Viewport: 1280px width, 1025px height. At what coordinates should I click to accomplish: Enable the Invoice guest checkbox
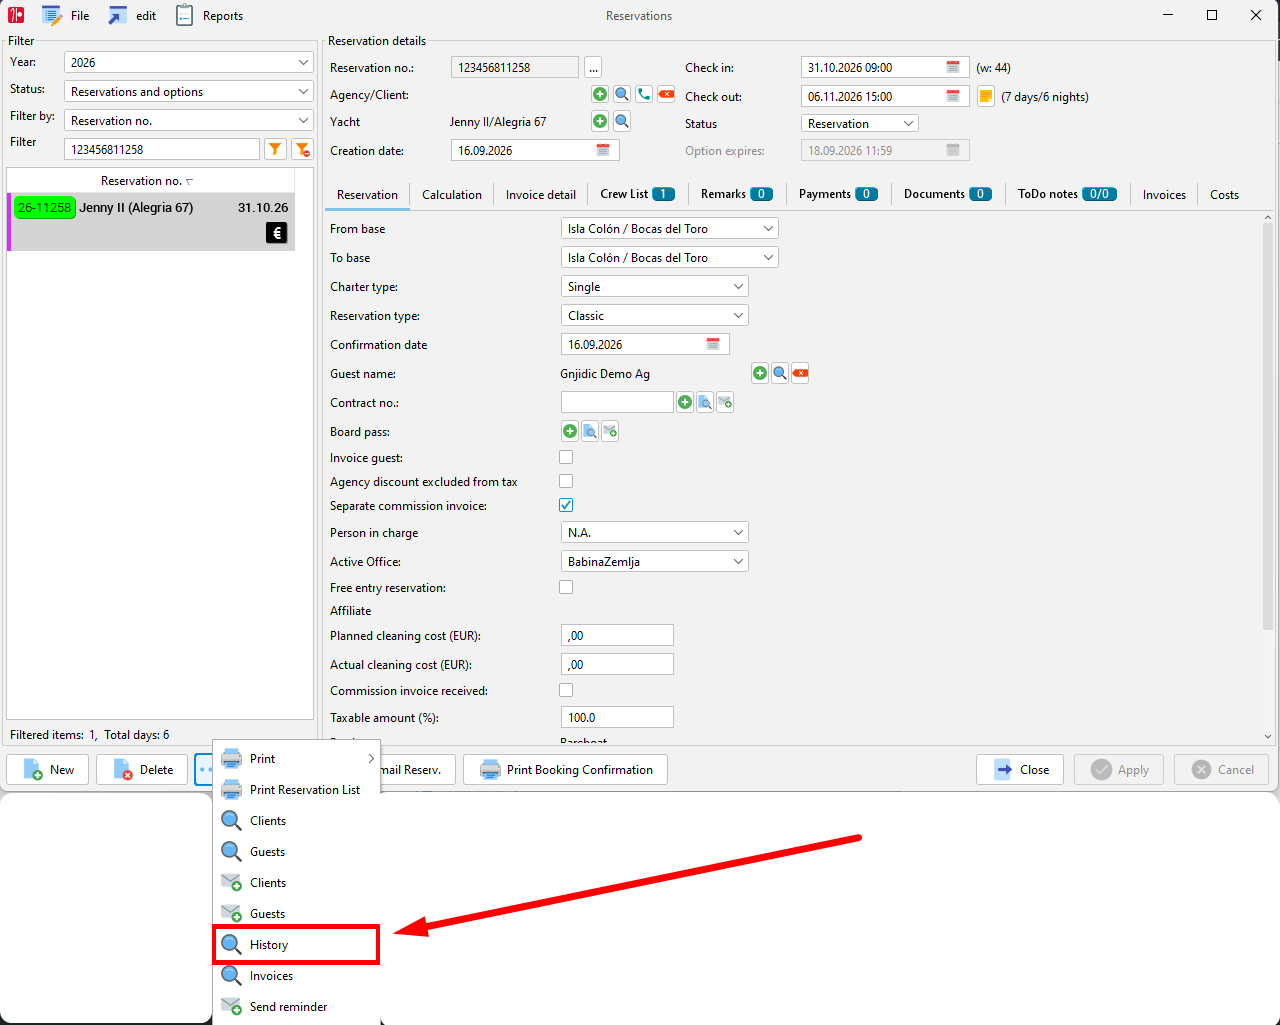(566, 457)
